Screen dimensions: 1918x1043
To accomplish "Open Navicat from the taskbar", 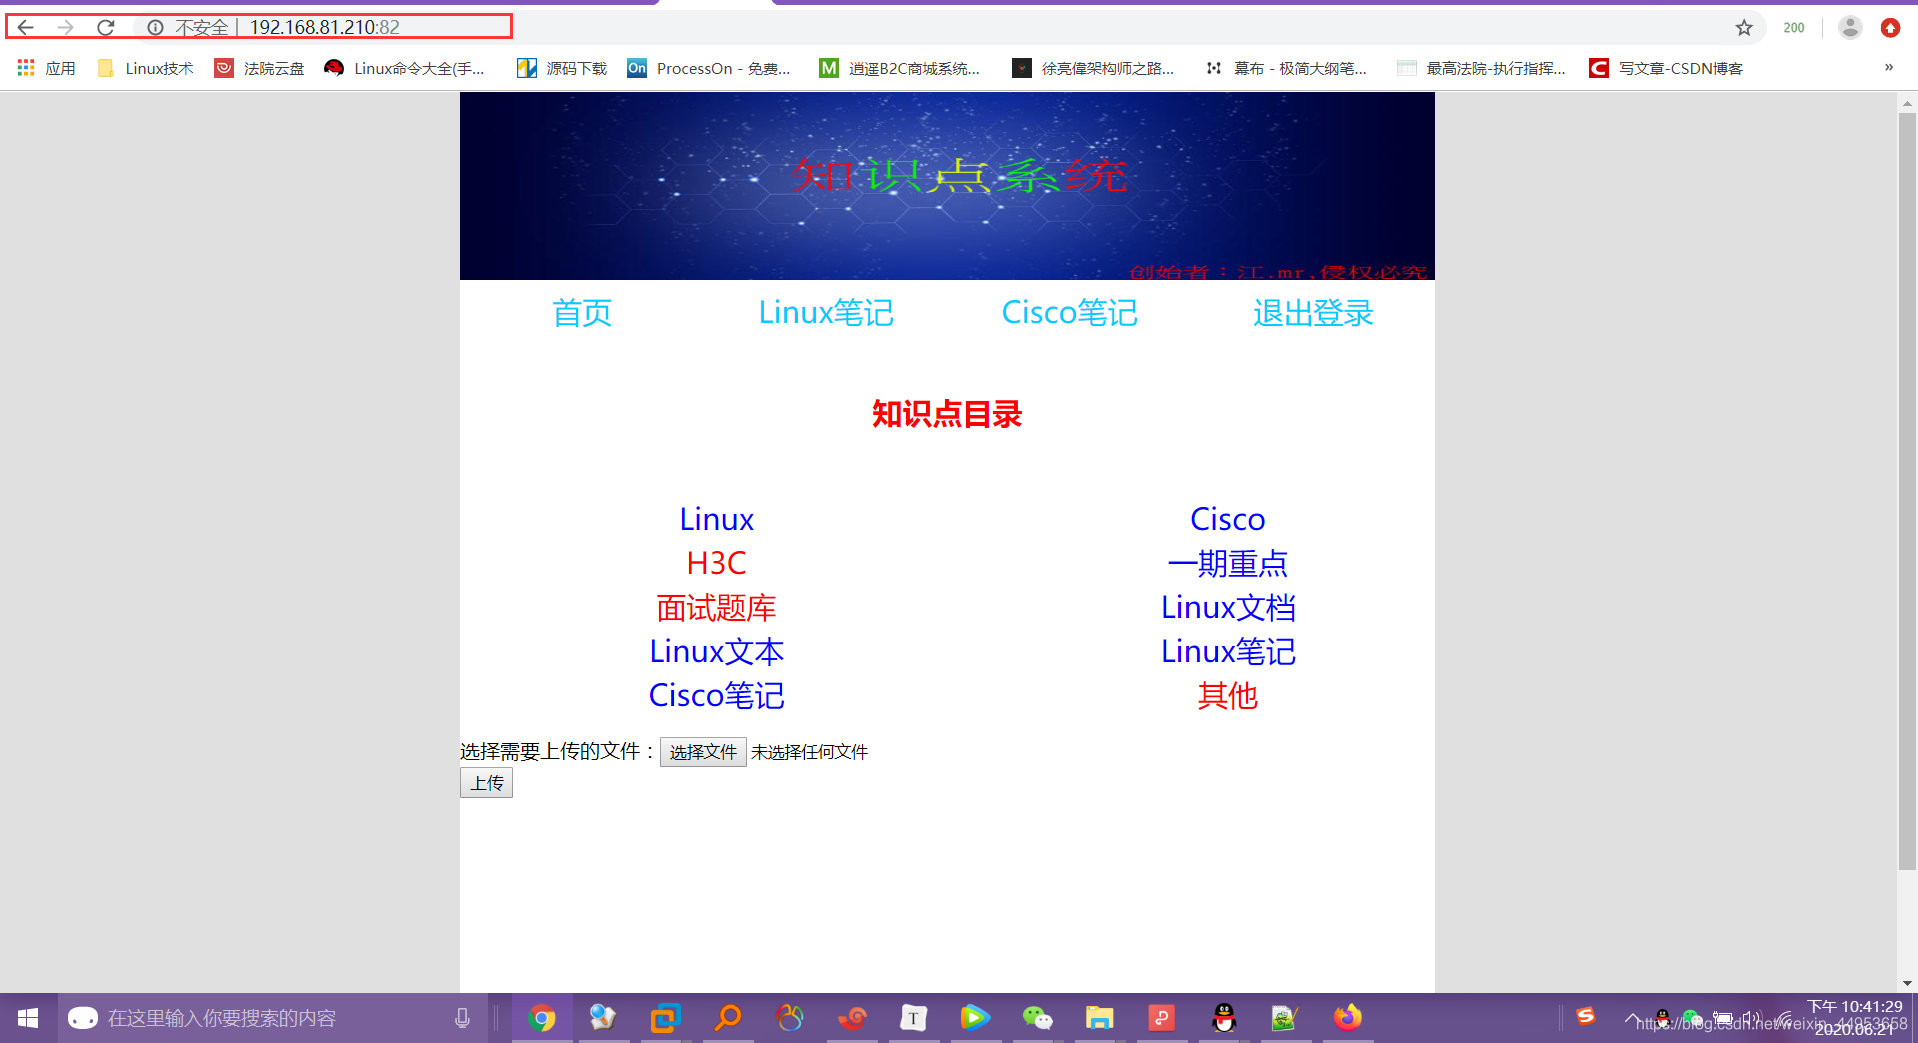I will (790, 1017).
